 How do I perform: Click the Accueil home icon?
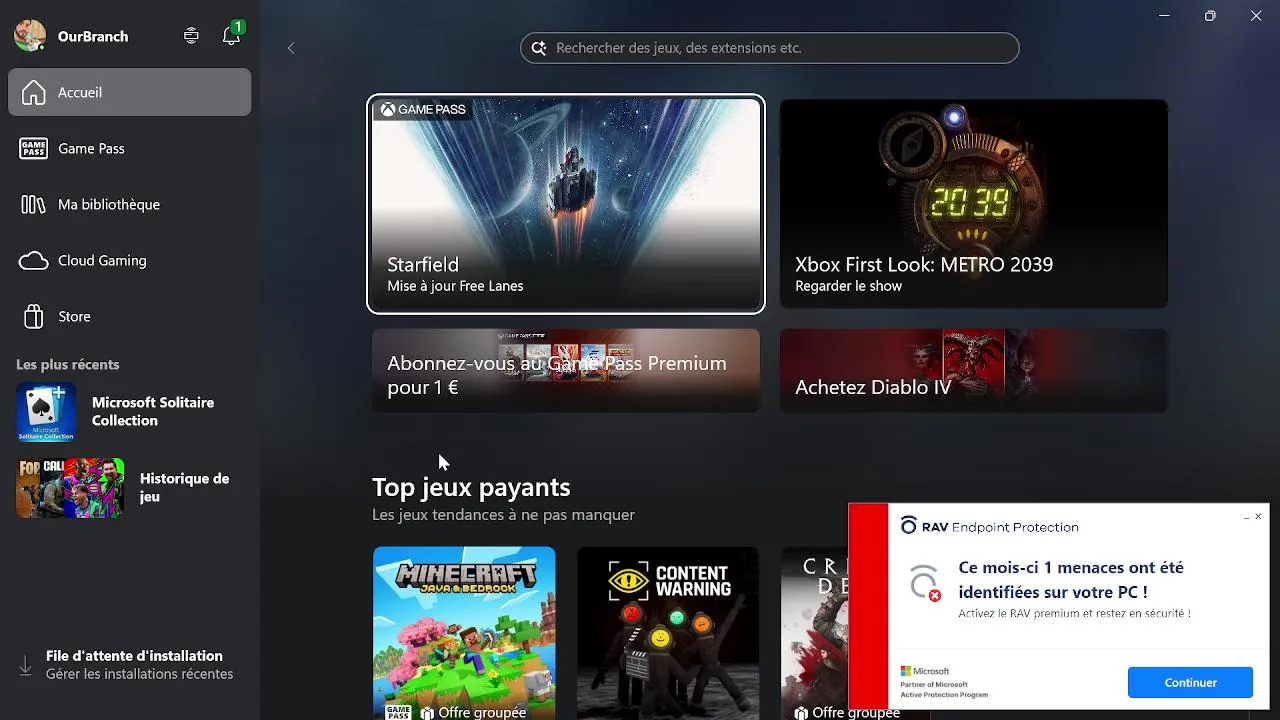[x=34, y=92]
